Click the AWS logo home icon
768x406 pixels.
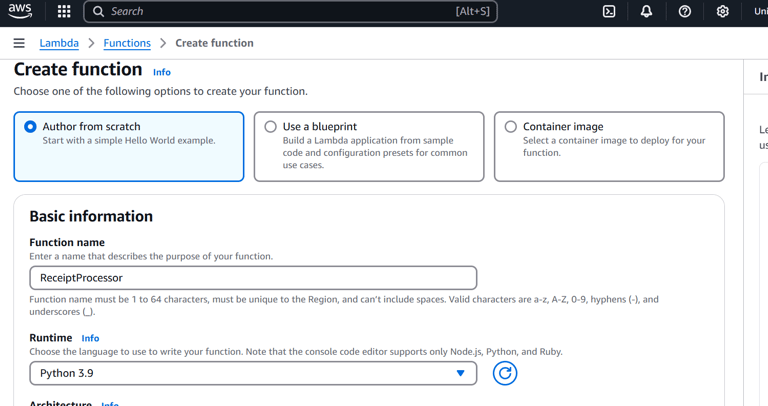pos(20,11)
